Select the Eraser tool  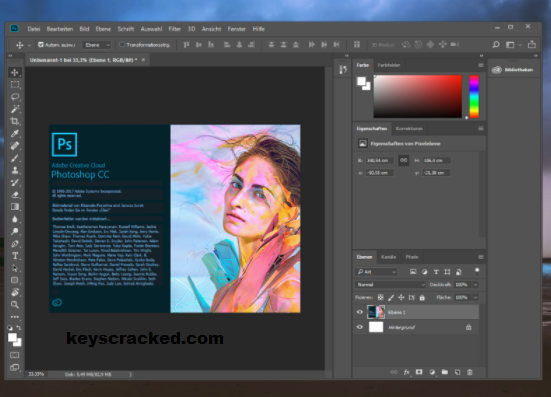[x=15, y=195]
